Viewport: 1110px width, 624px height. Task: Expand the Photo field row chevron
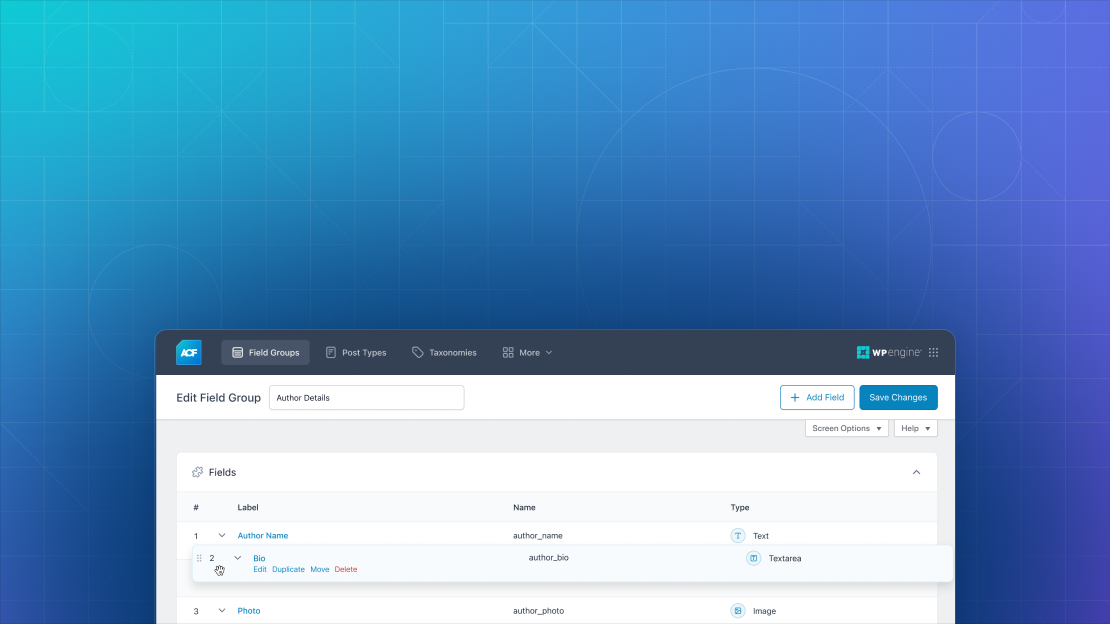click(222, 611)
